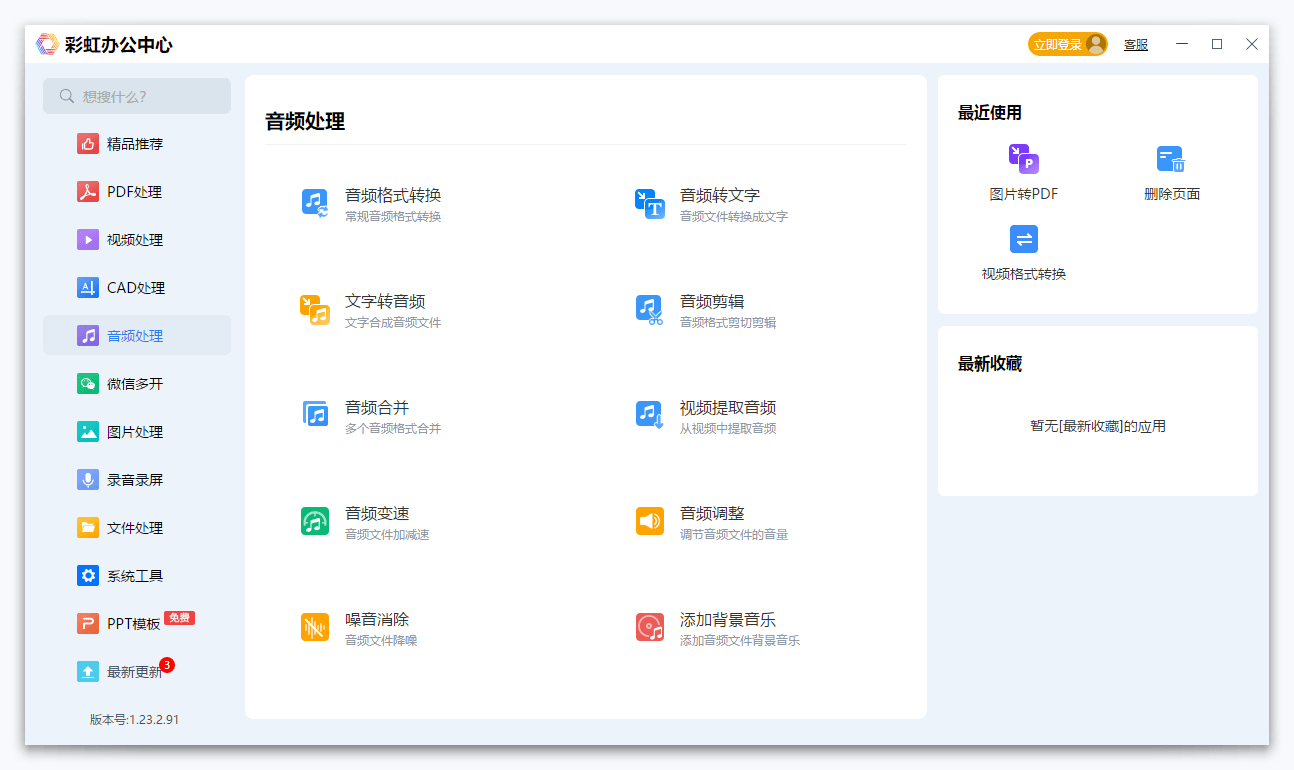This screenshot has width=1294, height=770.
Task: Launch 添加背景音乐 tool title
Action: pyautogui.click(x=728, y=619)
